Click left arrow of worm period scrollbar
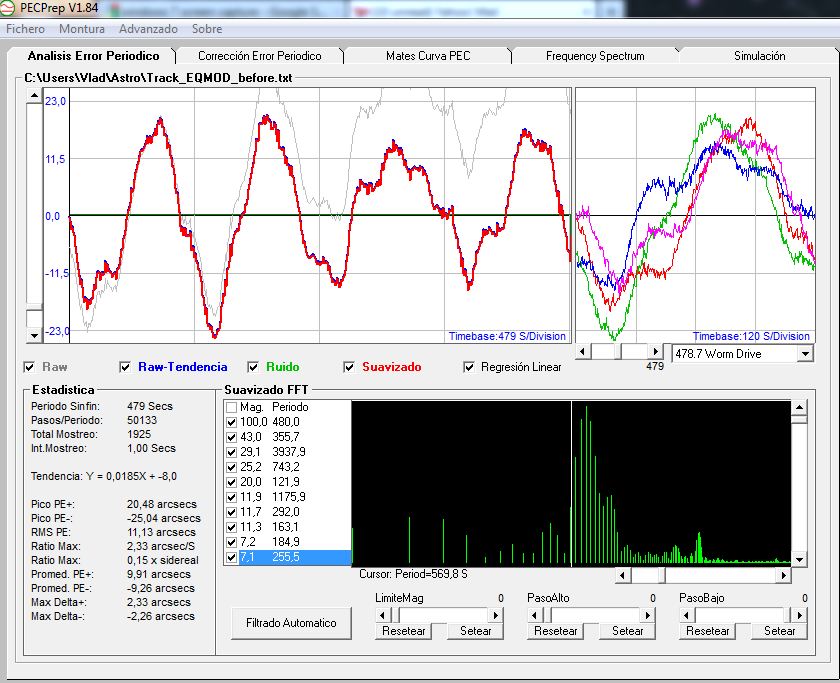 (583, 352)
